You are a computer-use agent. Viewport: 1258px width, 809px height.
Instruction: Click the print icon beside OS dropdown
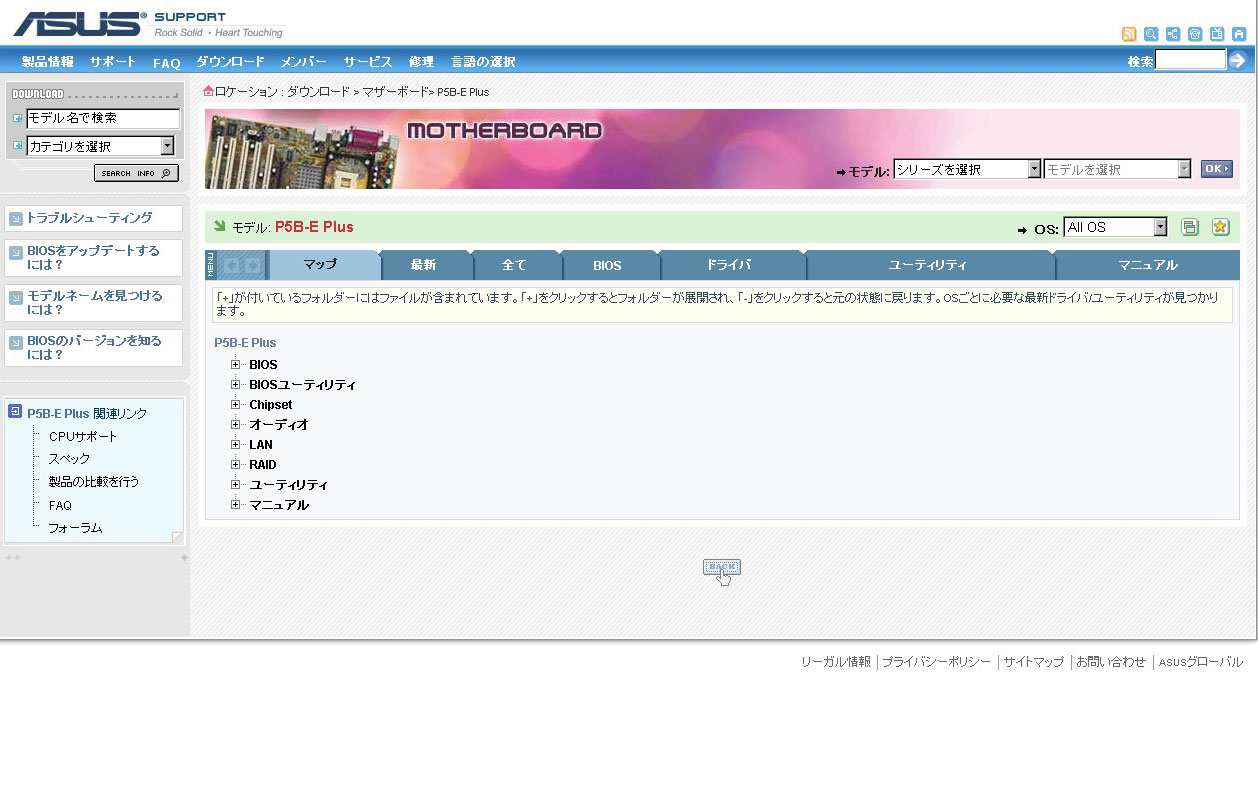pyautogui.click(x=1190, y=227)
